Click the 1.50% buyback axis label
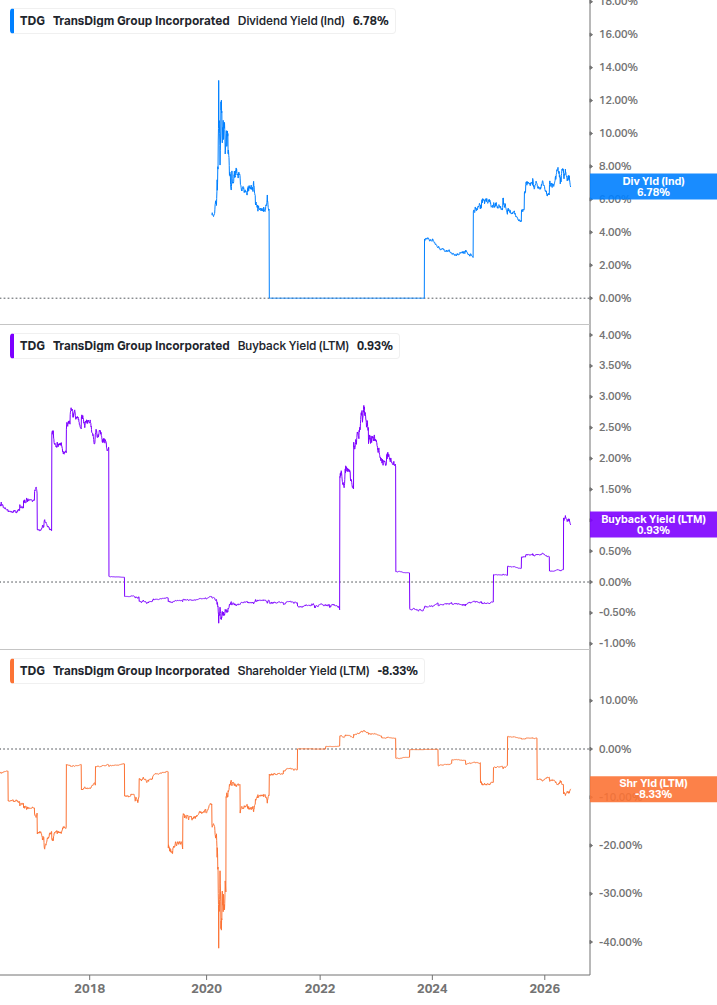The height and width of the screenshot is (1005, 717). pyautogui.click(x=615, y=490)
